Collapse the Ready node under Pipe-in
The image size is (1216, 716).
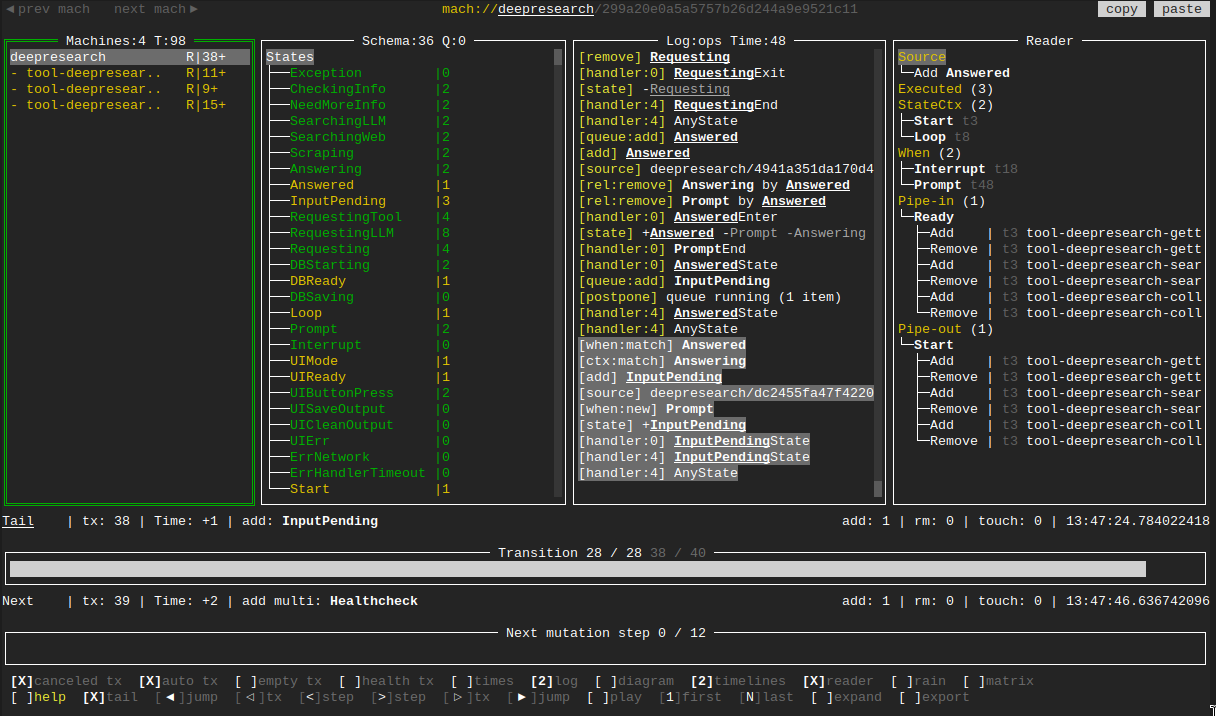point(934,217)
